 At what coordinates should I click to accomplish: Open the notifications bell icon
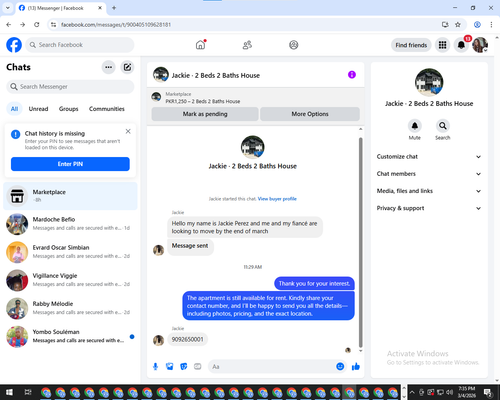[461, 45]
